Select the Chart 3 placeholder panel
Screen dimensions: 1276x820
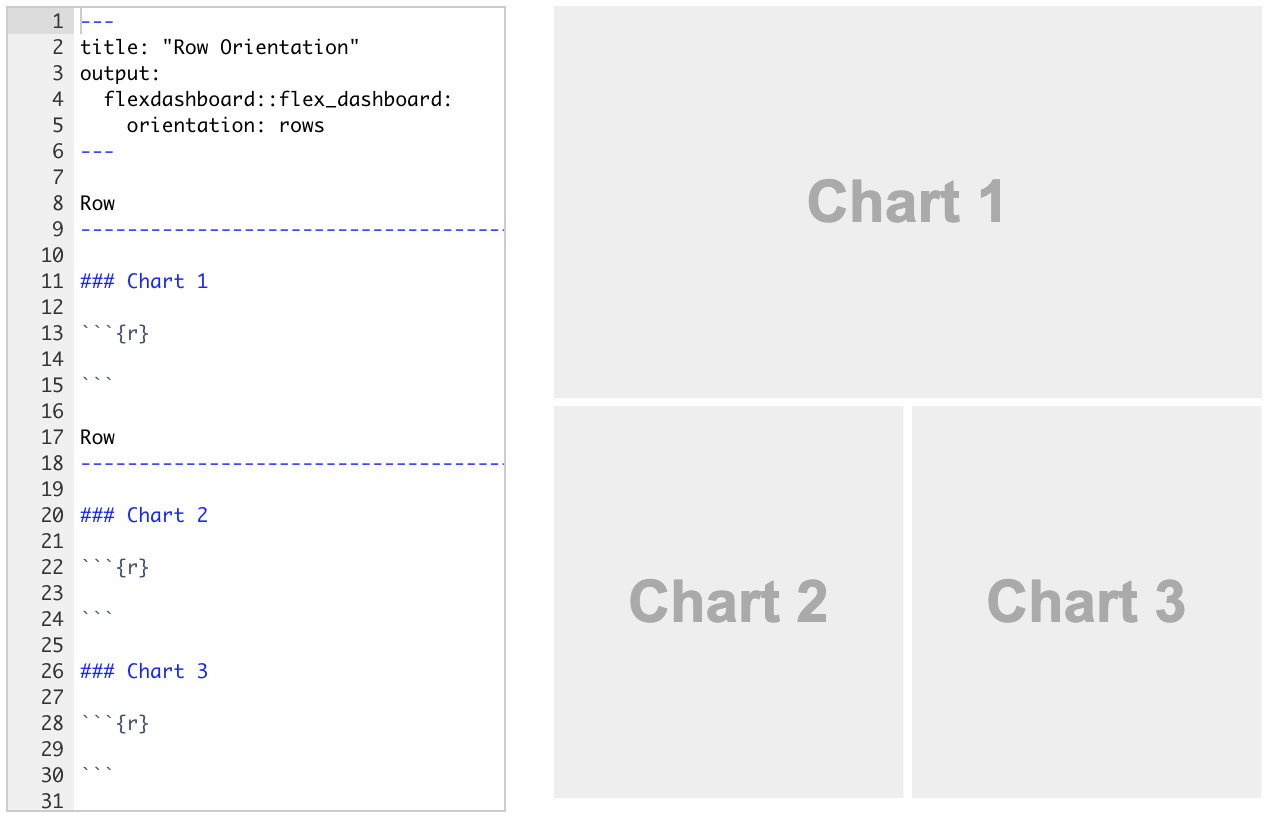pos(1086,602)
